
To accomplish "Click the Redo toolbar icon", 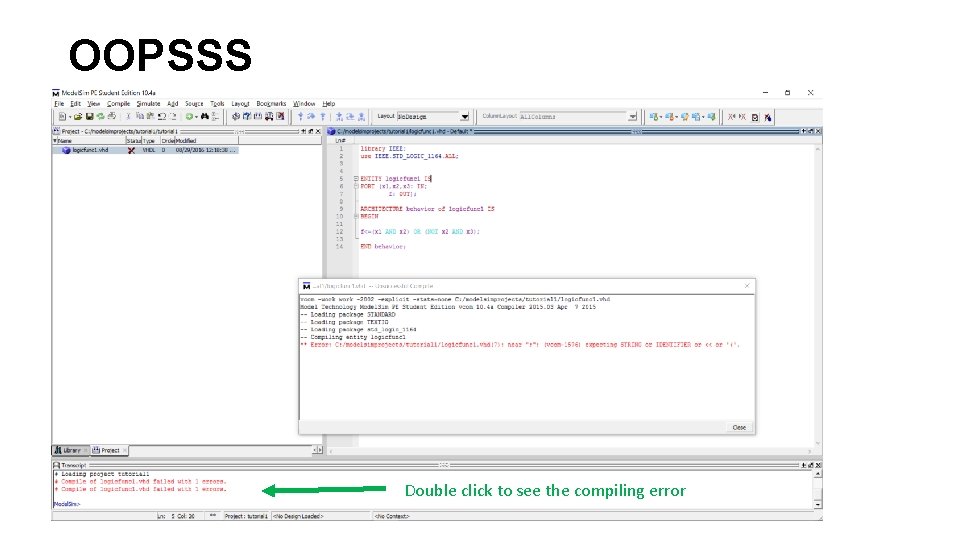I will point(173,116).
